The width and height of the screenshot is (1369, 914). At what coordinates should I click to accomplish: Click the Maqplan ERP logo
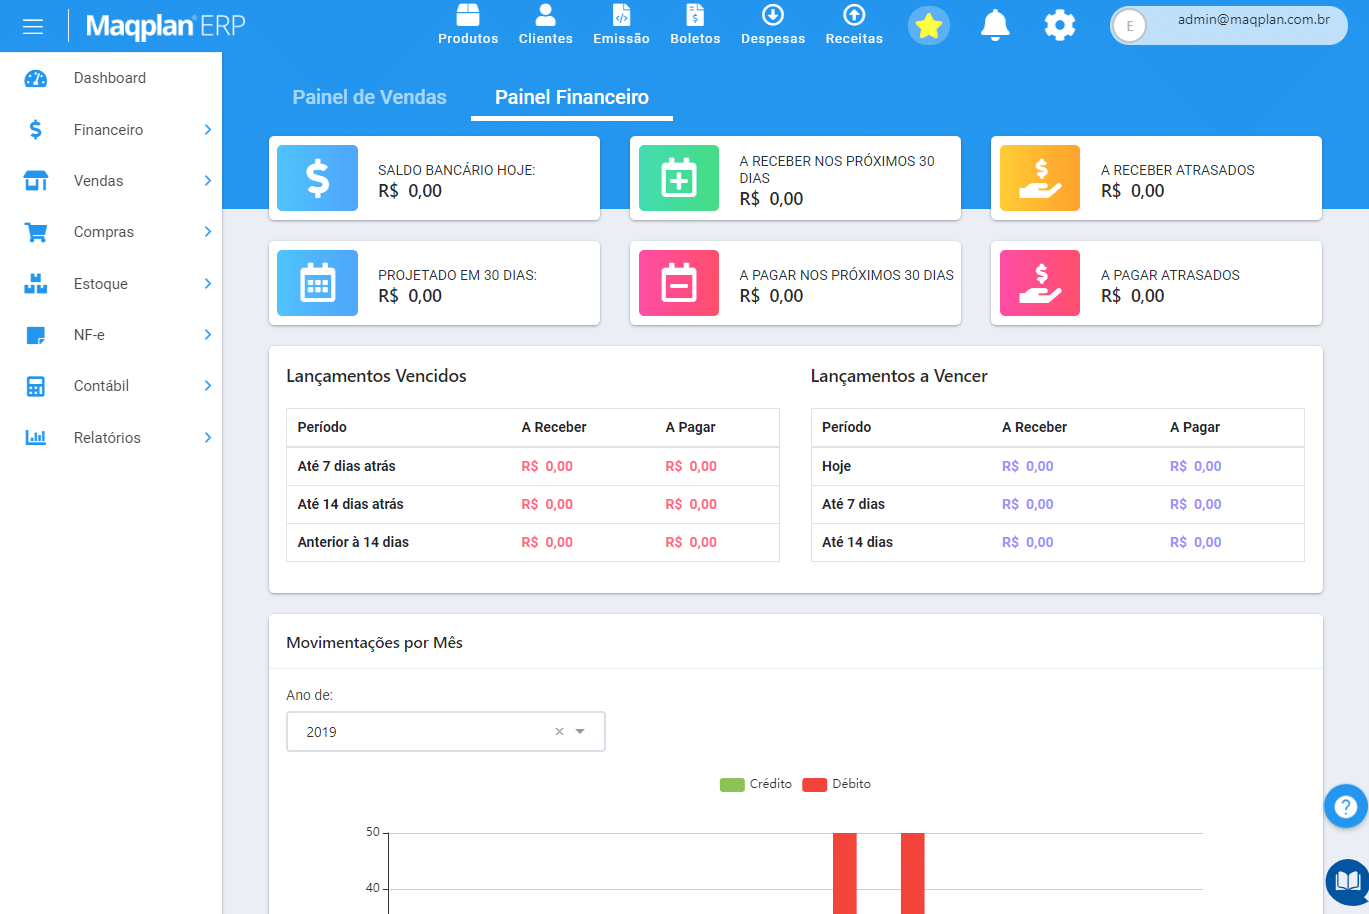tap(166, 26)
